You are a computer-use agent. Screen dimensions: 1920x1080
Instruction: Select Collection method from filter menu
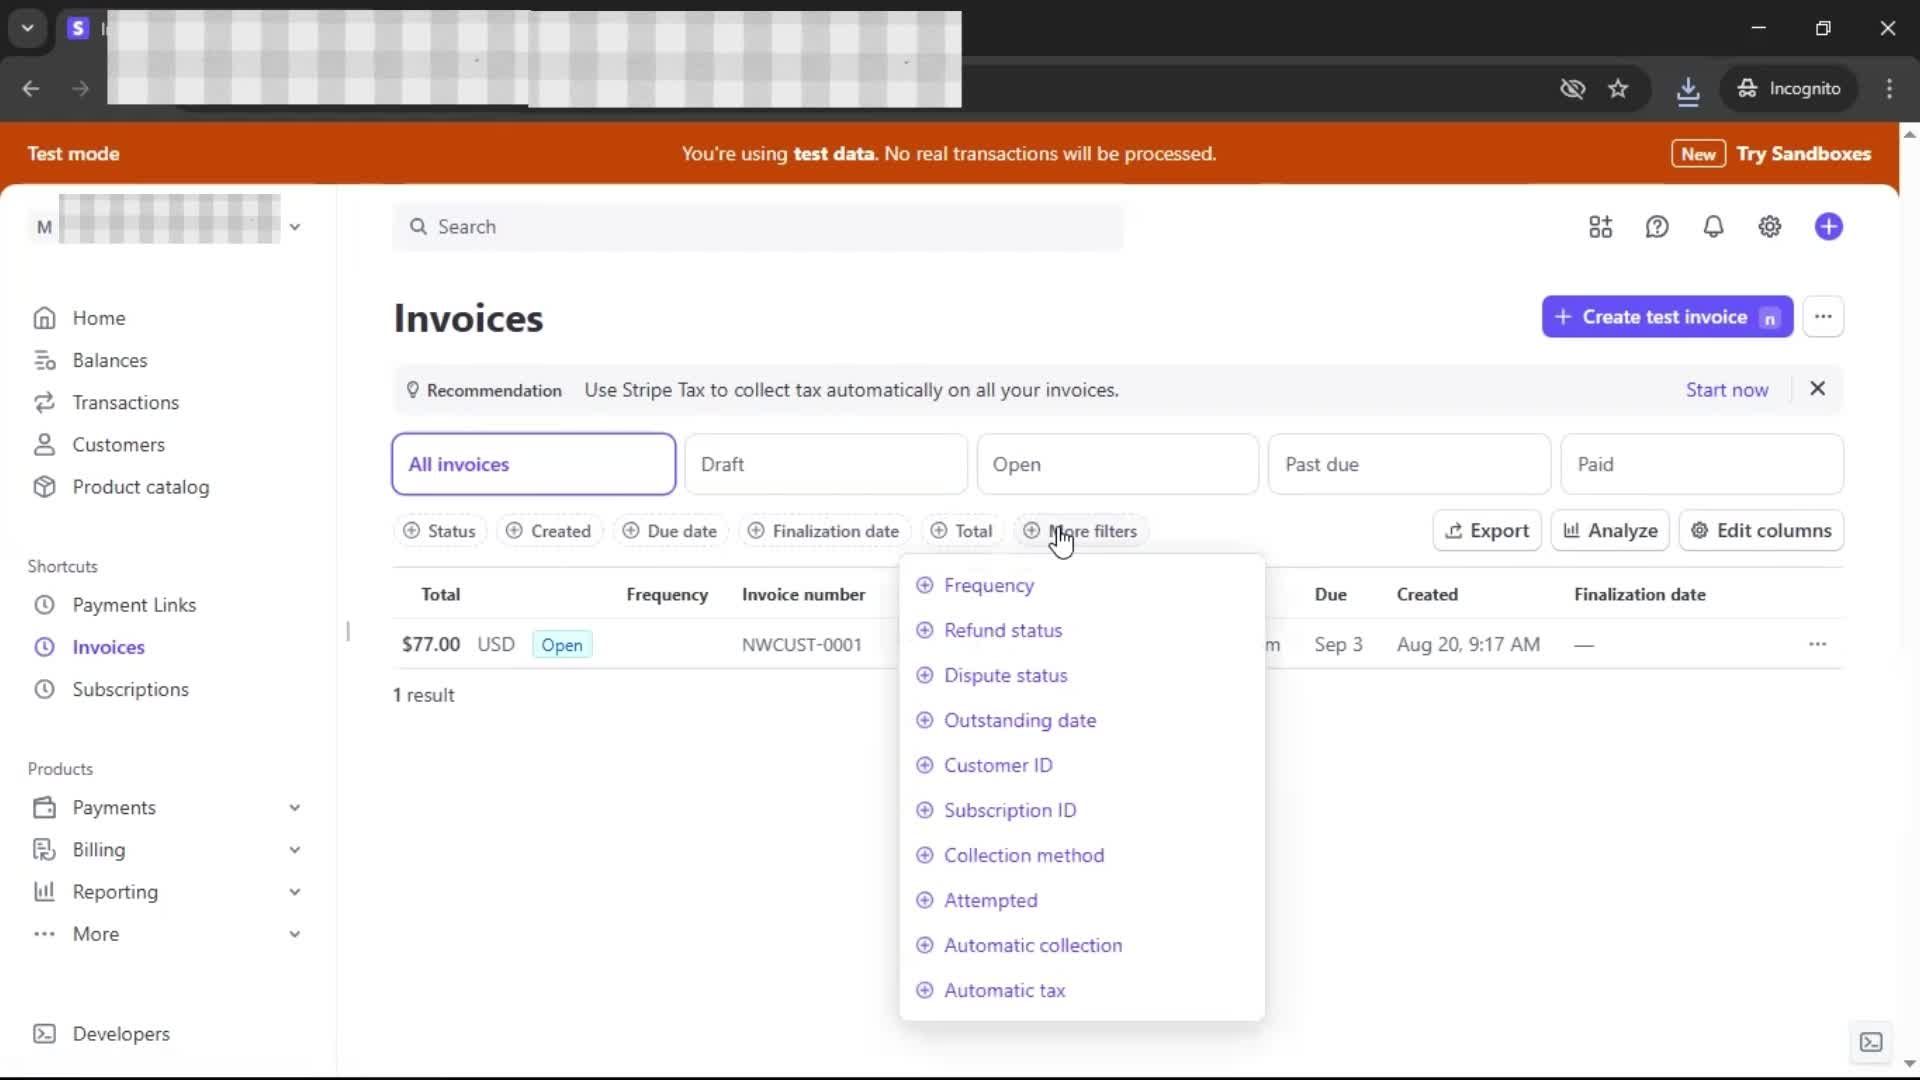pyautogui.click(x=1023, y=855)
